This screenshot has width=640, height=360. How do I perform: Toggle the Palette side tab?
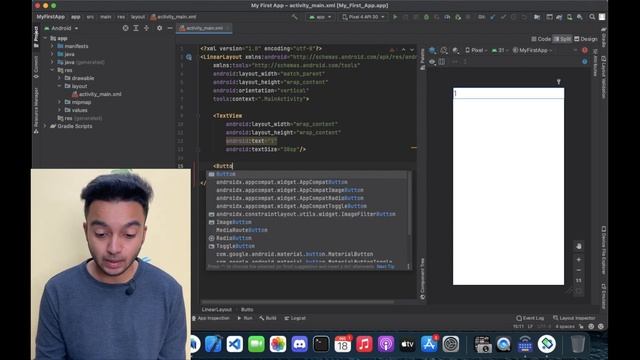(422, 59)
